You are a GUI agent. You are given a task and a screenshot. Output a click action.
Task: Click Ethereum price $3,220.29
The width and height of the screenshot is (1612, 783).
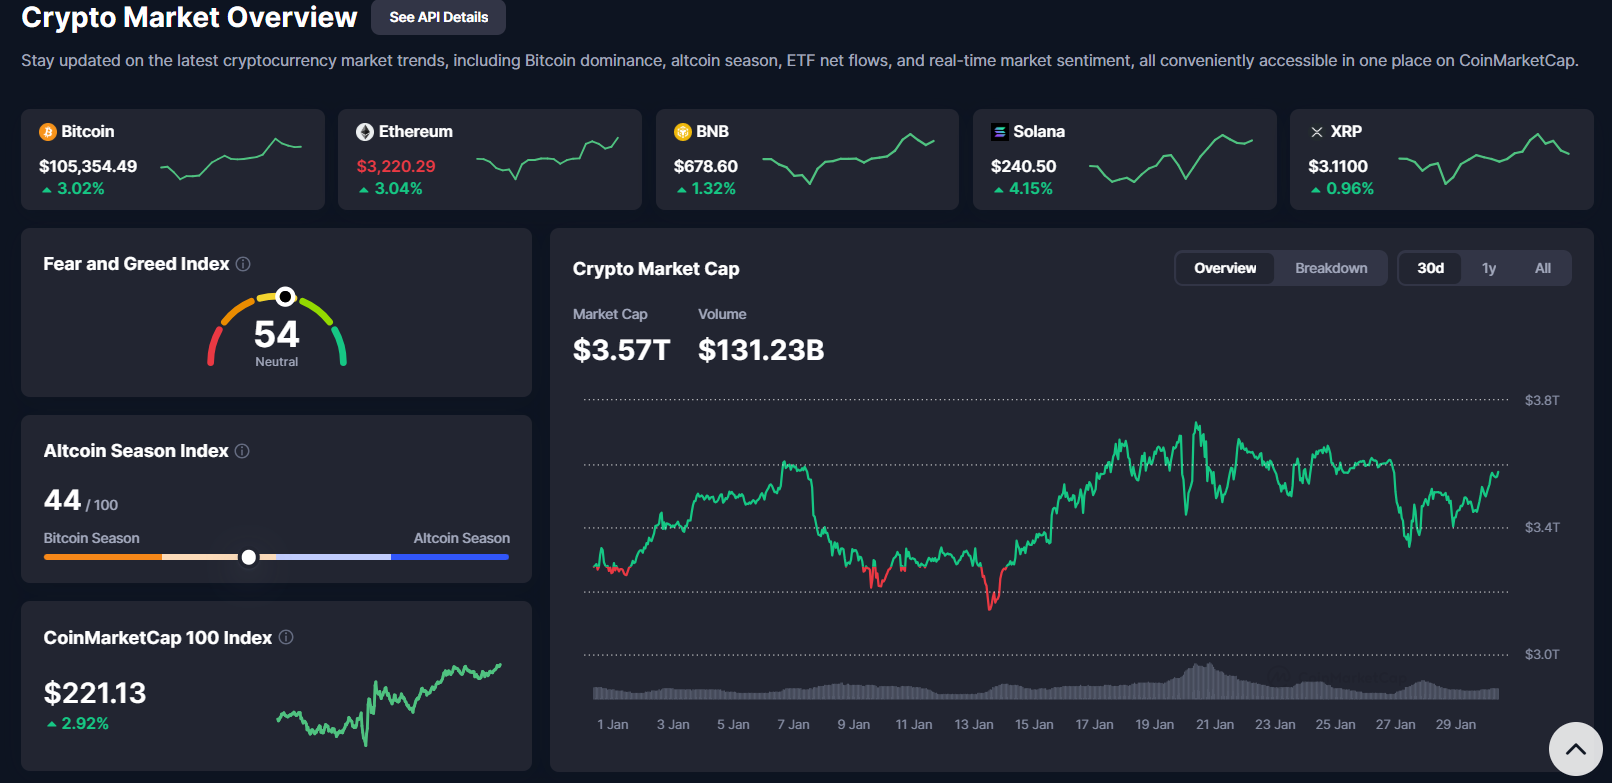[x=396, y=166]
